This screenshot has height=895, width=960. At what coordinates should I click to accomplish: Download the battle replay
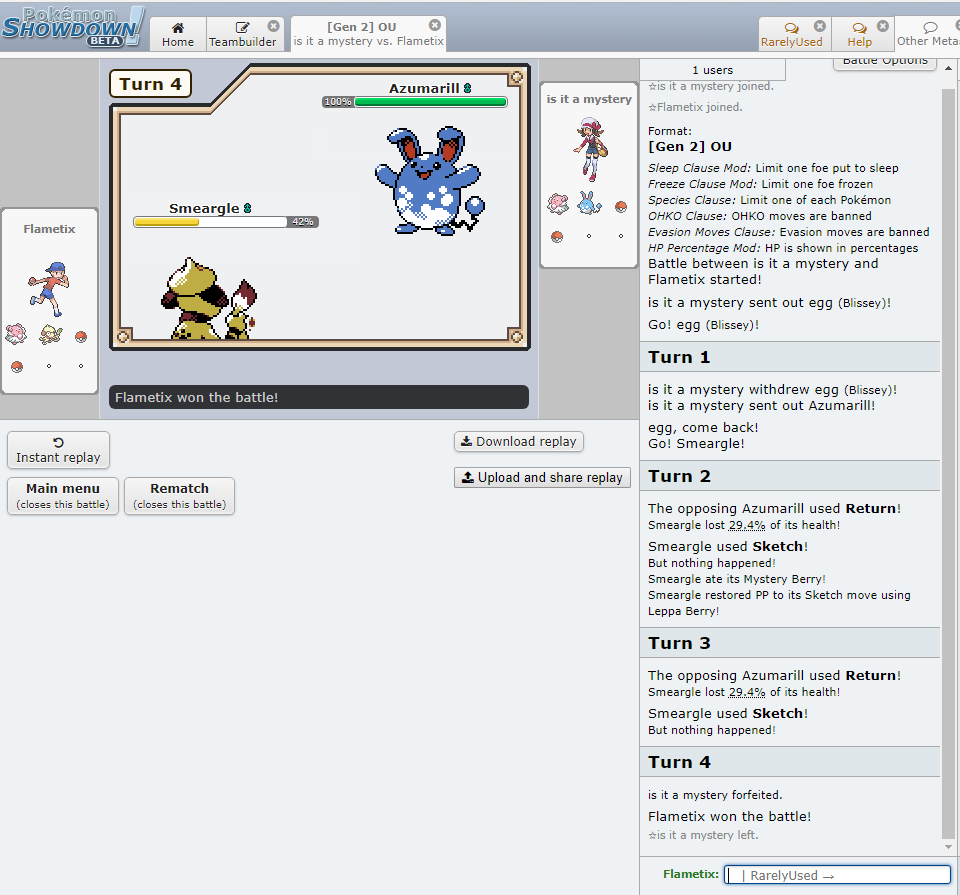[x=519, y=441]
